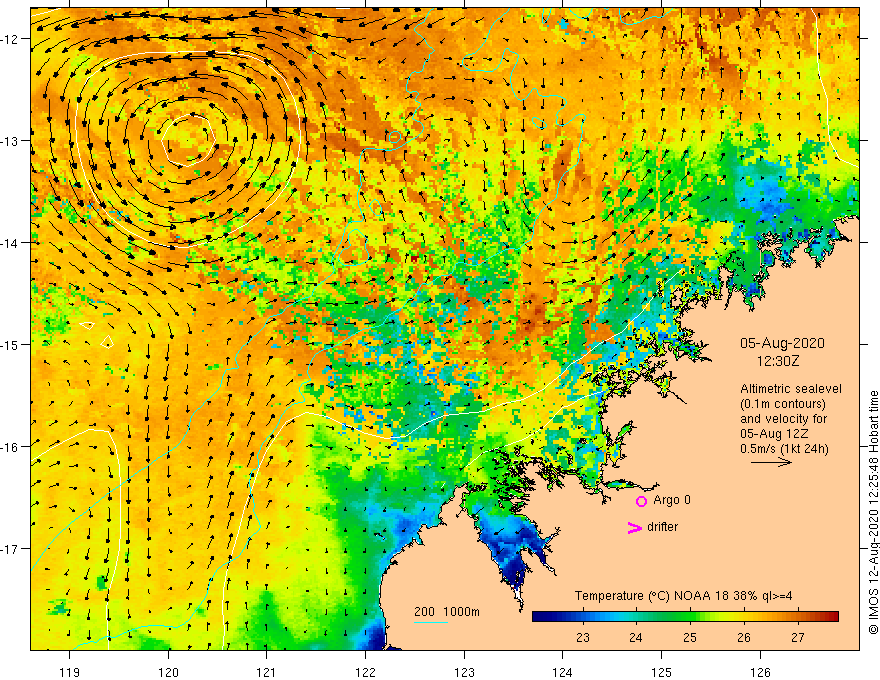Click the innermost white contour at eddy center
Screen dimensions: 880x680
(x=189, y=141)
